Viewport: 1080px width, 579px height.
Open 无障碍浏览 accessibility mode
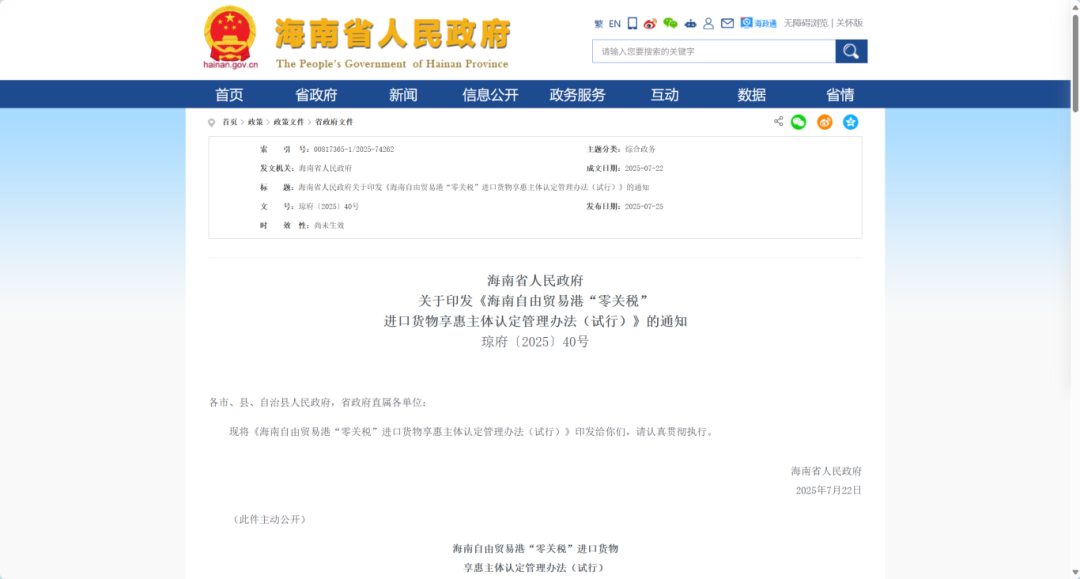pyautogui.click(x=806, y=23)
